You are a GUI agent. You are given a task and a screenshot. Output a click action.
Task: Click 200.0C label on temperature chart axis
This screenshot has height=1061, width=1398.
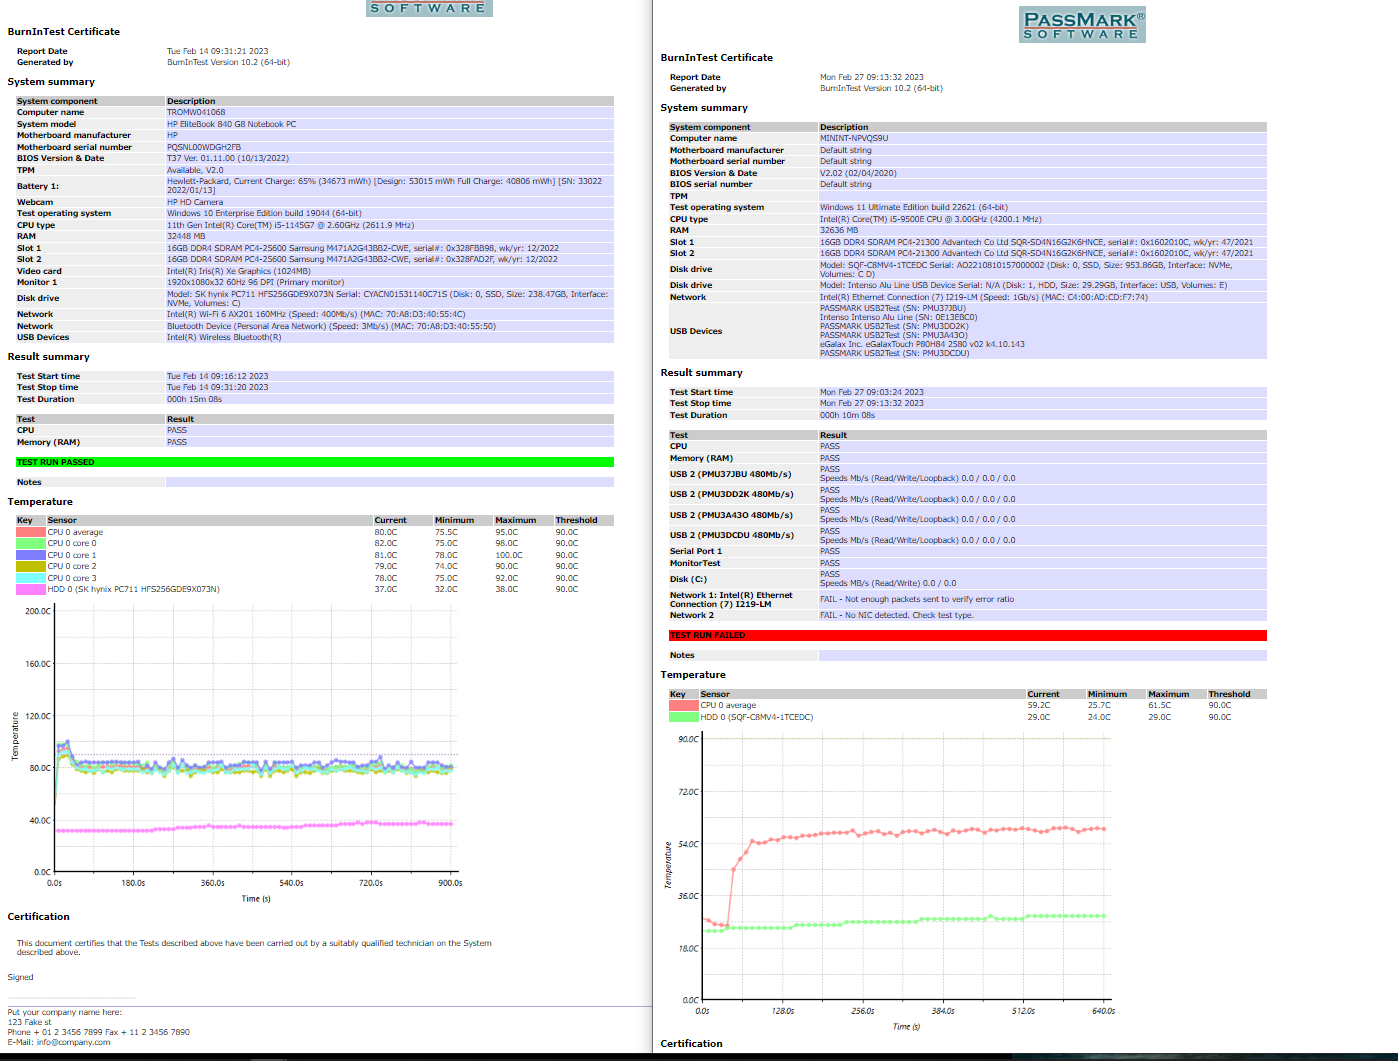(x=38, y=611)
